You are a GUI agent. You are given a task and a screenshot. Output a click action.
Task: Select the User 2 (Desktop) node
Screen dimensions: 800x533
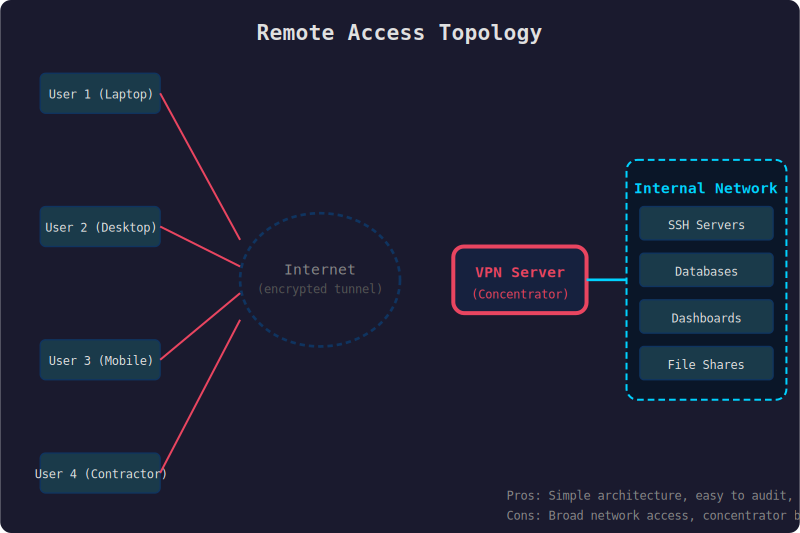pyautogui.click(x=100, y=226)
